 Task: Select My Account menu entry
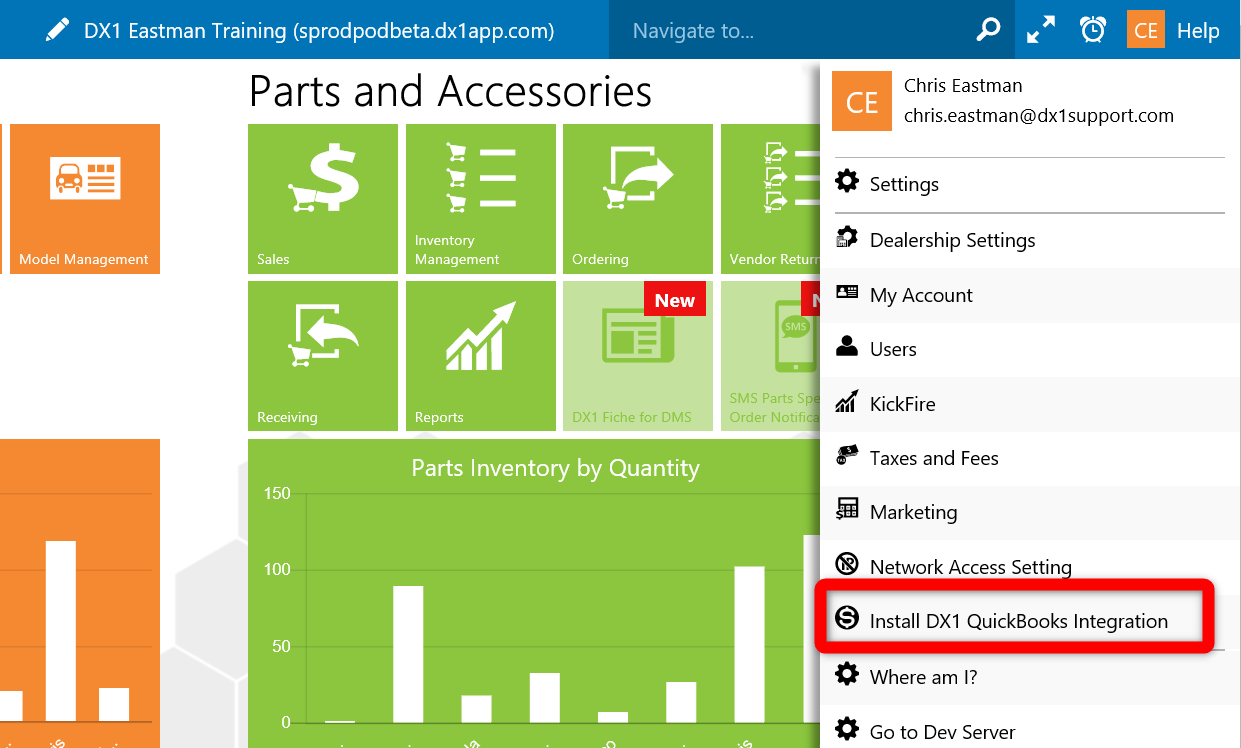point(1030,295)
